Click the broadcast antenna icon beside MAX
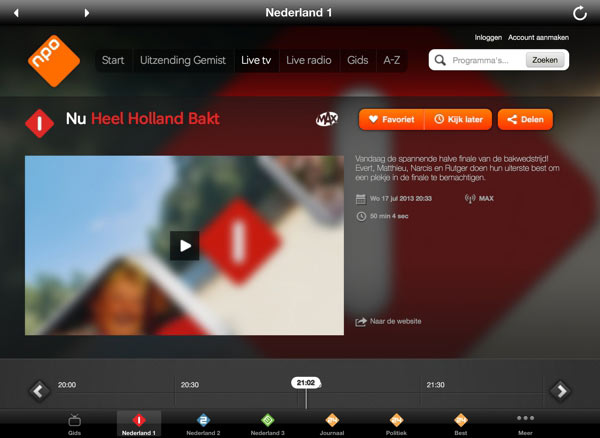 click(470, 199)
